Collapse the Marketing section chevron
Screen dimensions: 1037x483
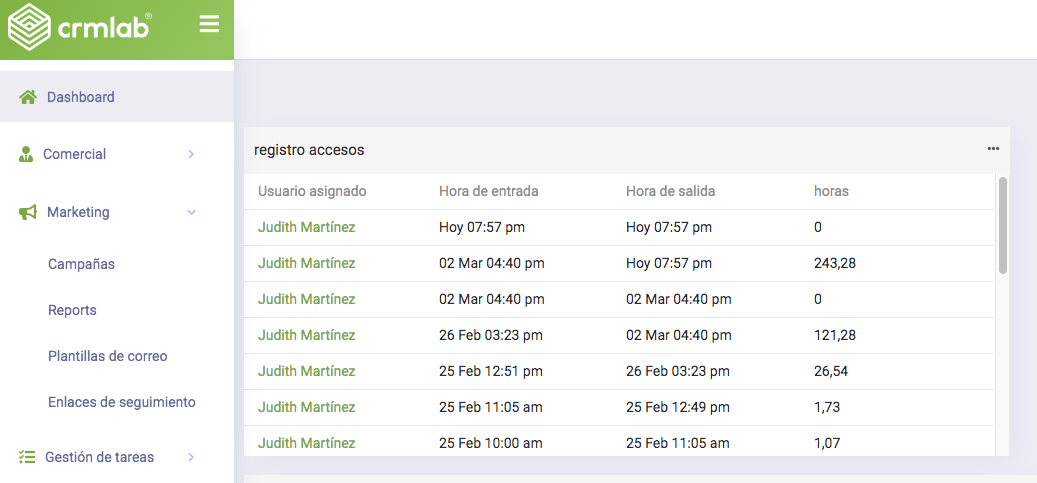pos(192,212)
